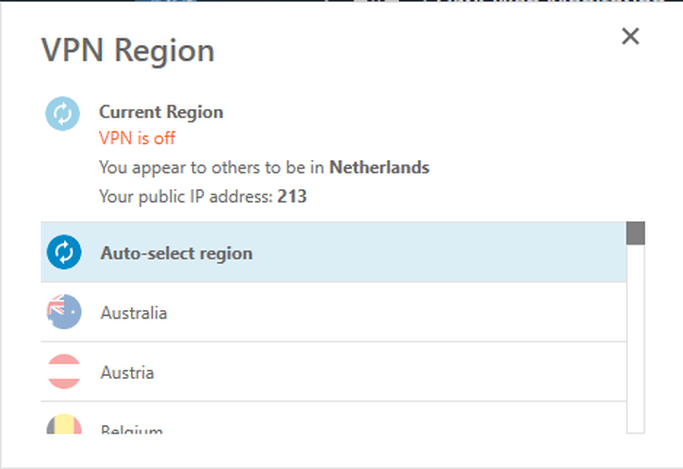Screen dimensions: 683x469
Task: Click the Australia flag icon
Action: (x=64, y=313)
